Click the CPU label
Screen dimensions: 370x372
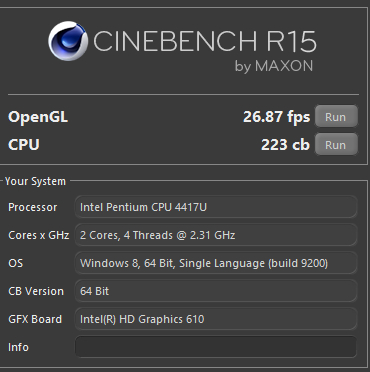(x=24, y=145)
